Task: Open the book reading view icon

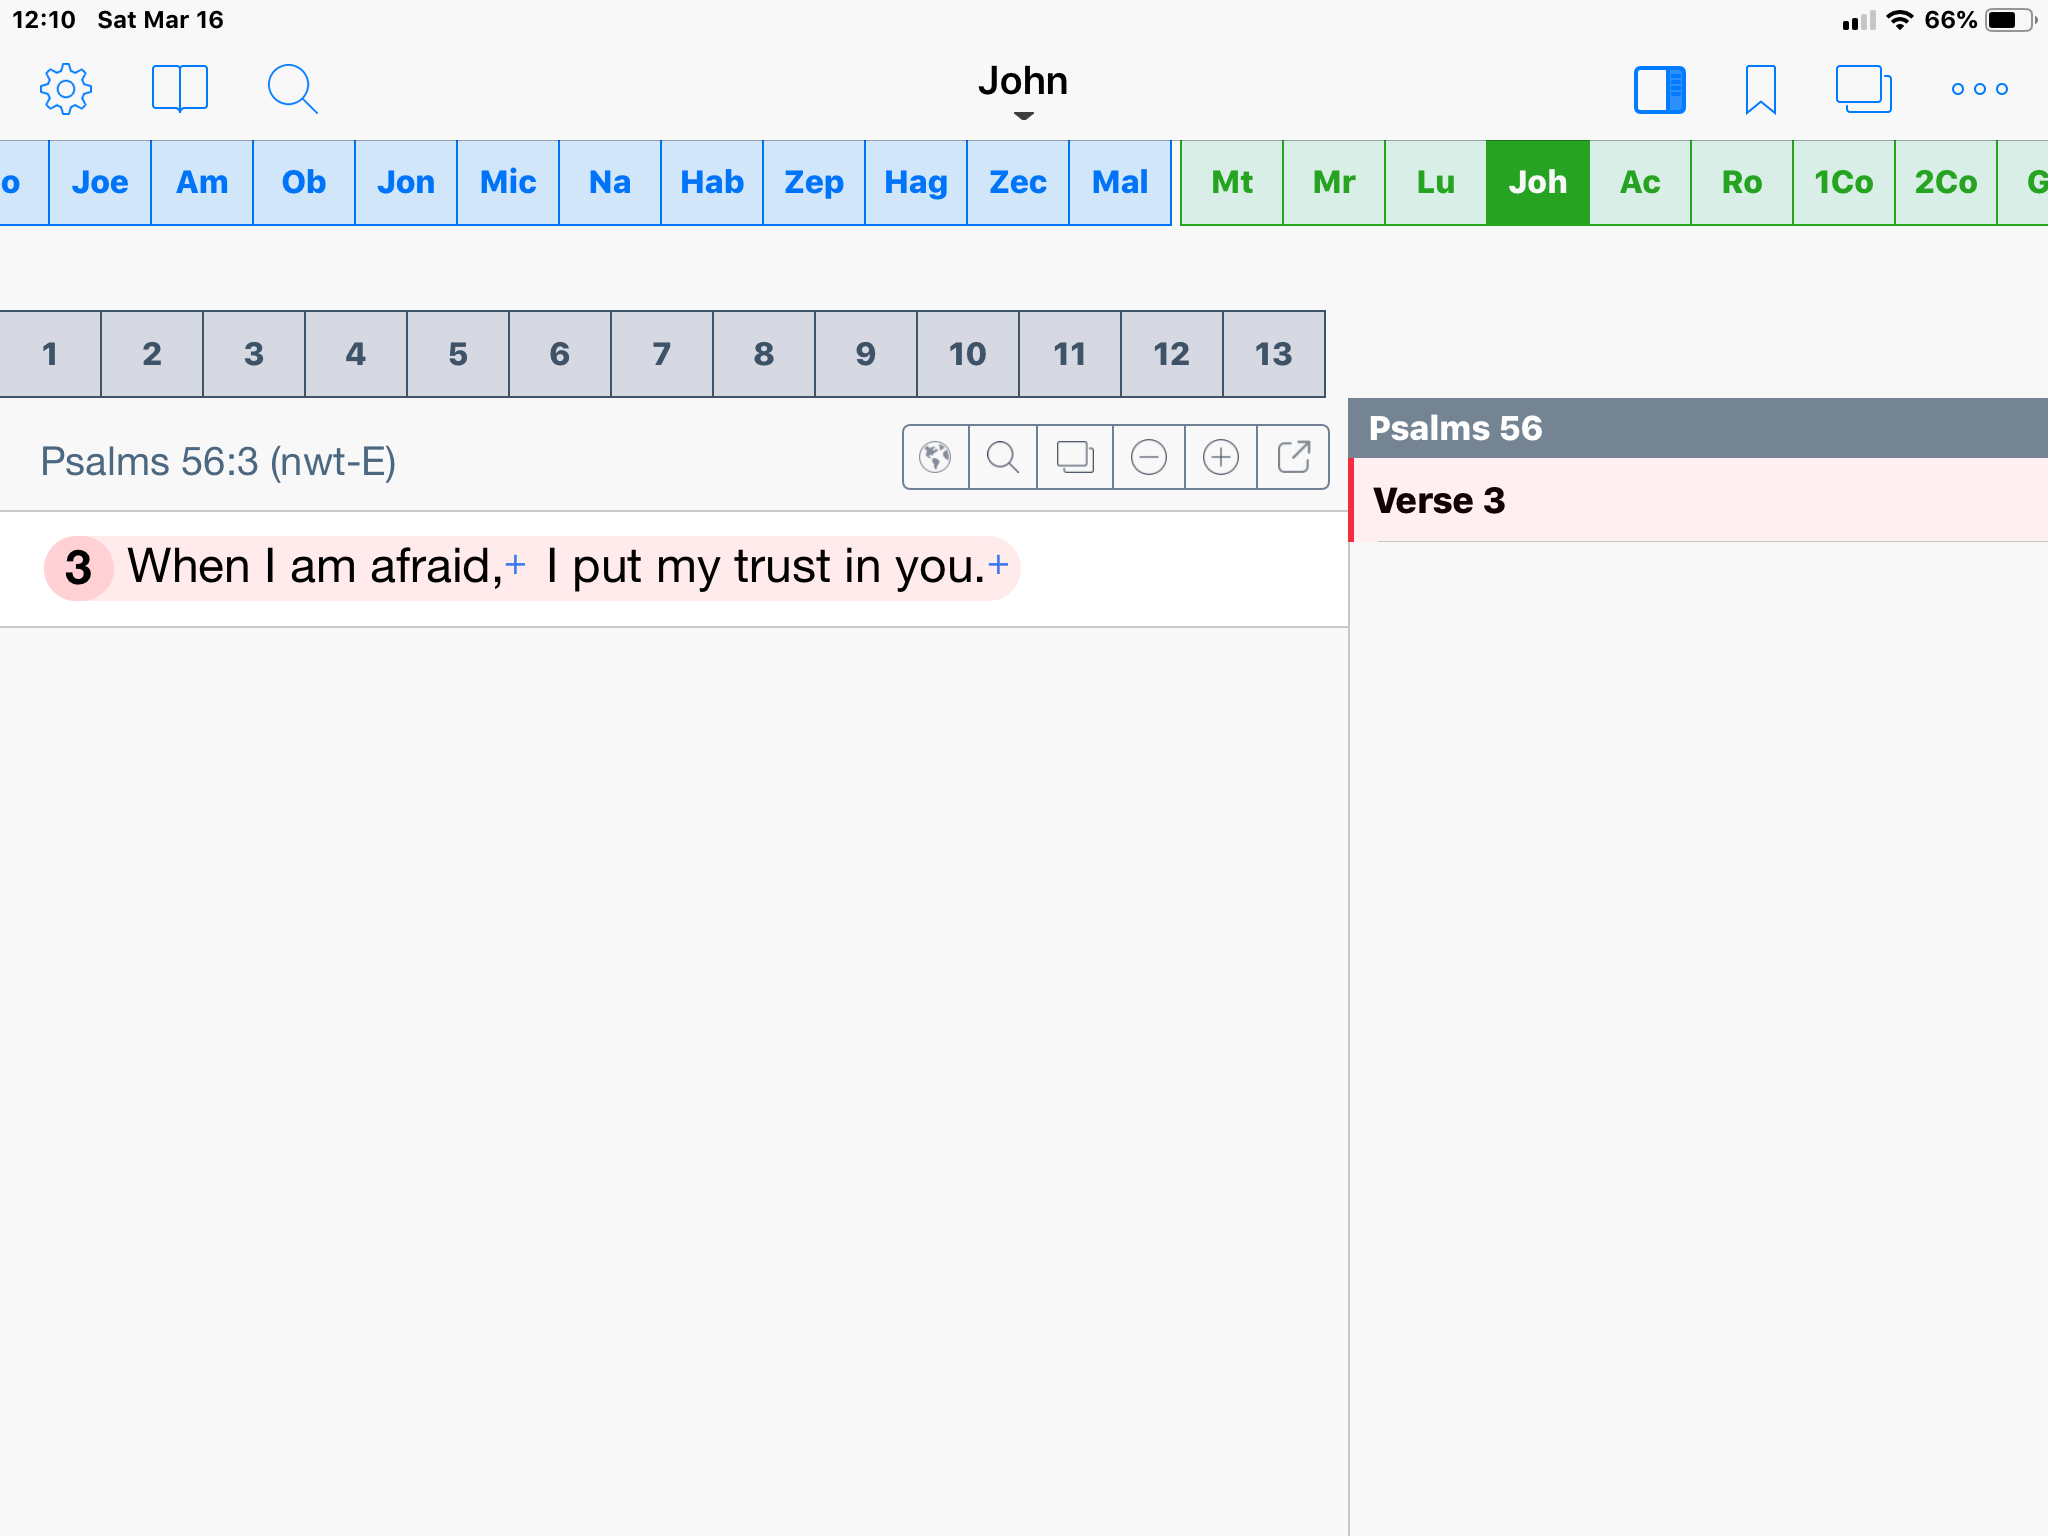Action: click(x=180, y=89)
